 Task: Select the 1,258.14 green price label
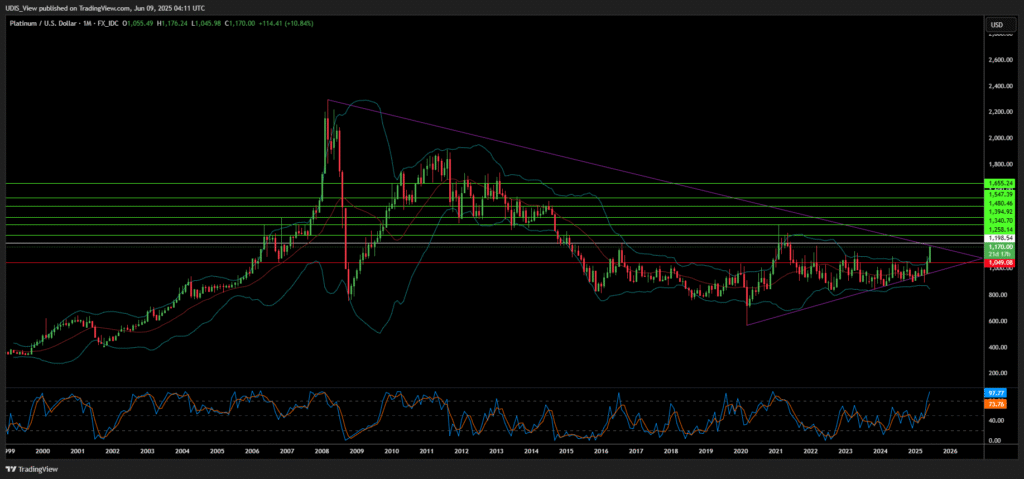[999, 229]
